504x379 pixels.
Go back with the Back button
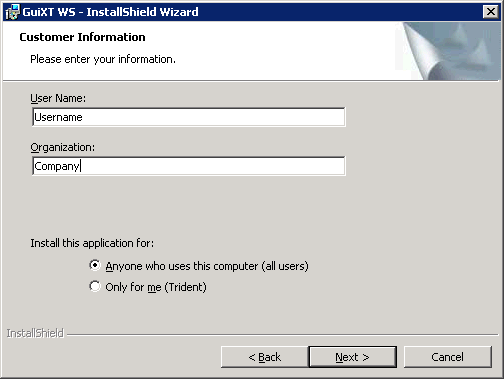[264, 357]
